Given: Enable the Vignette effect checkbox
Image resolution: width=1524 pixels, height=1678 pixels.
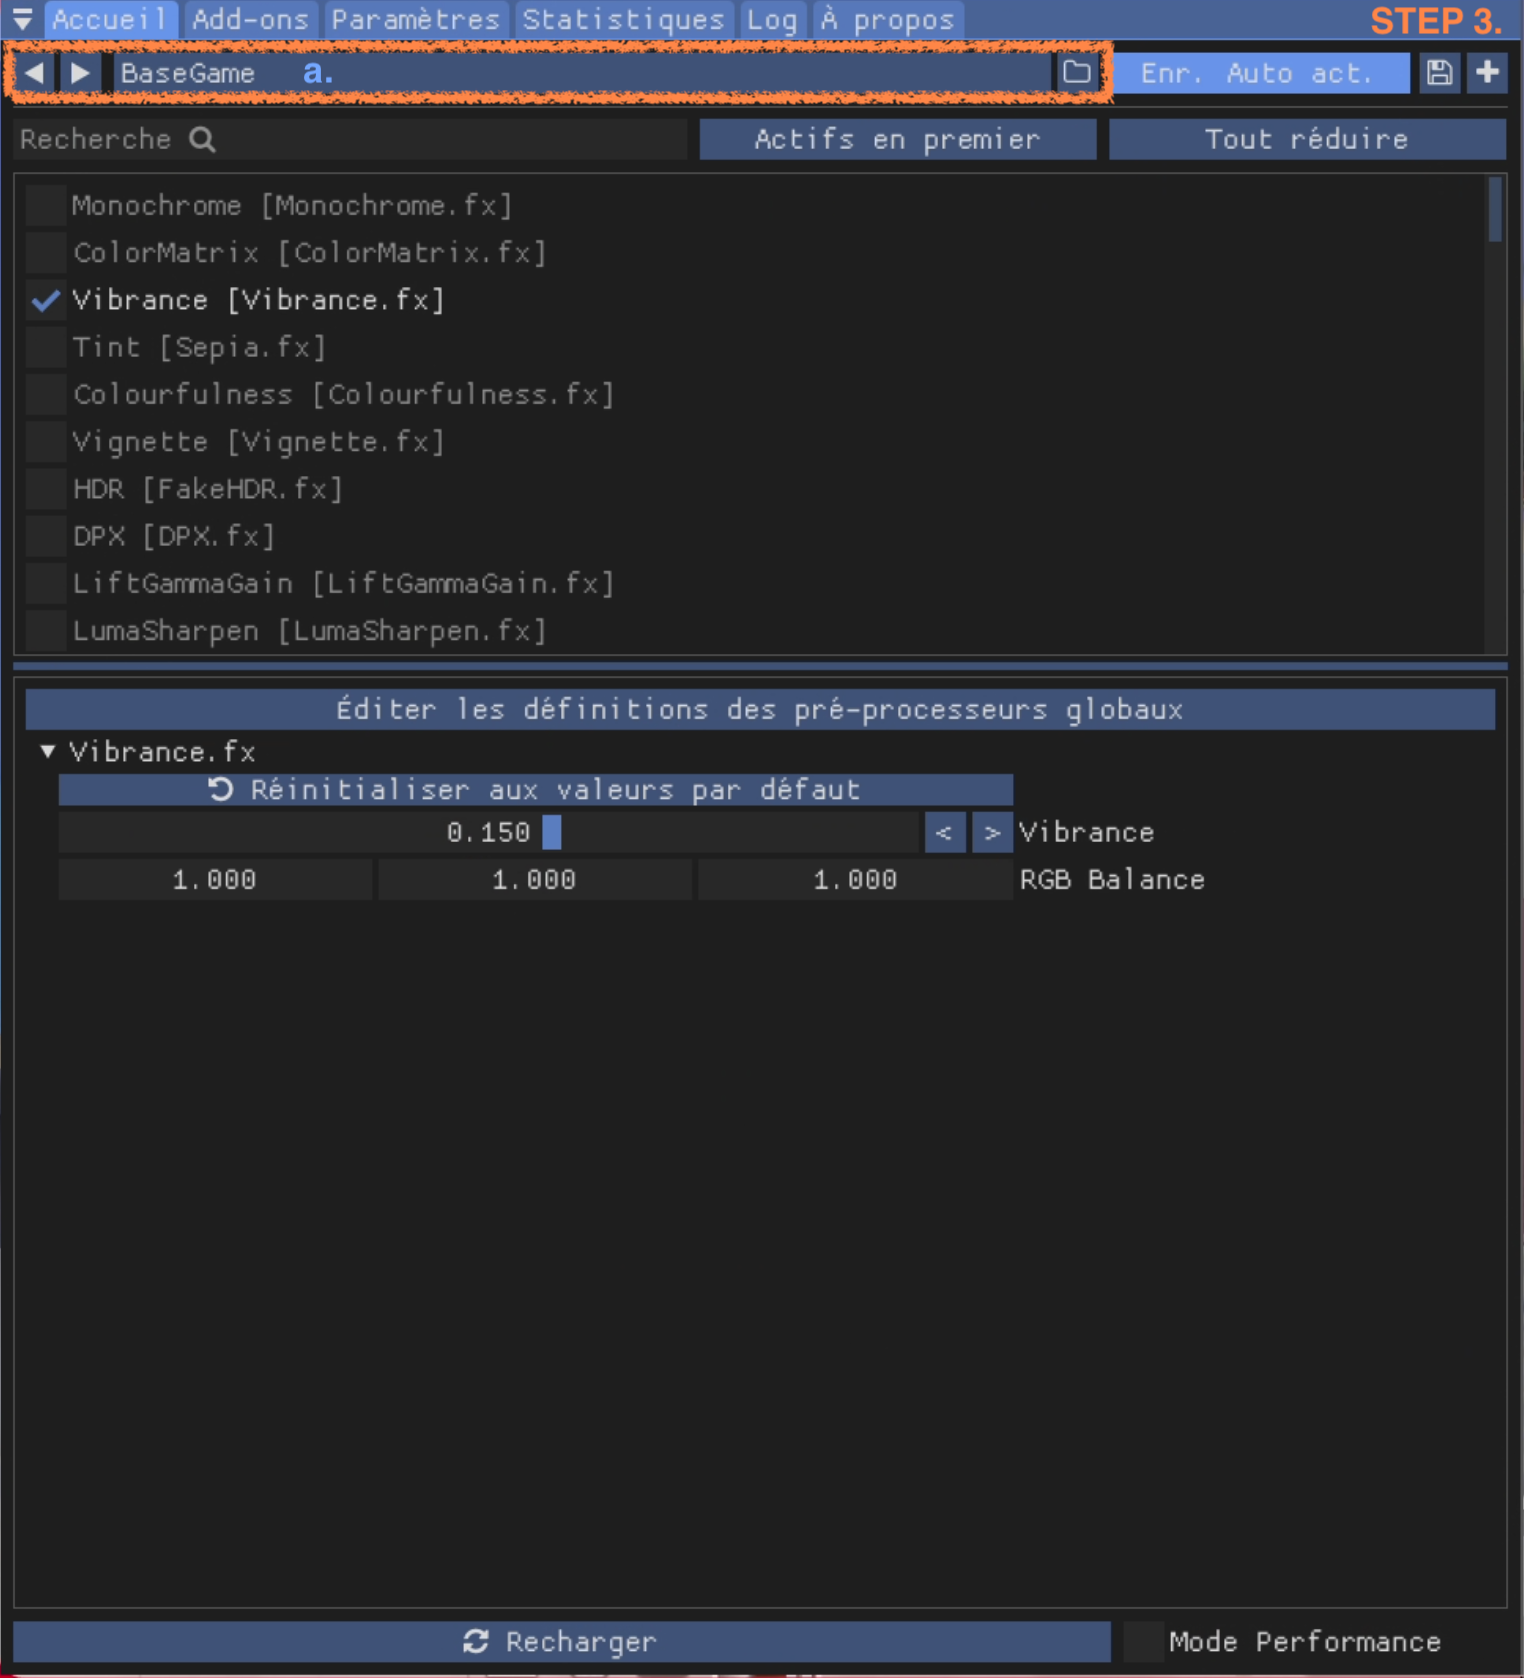Looking at the screenshot, I should (x=46, y=441).
